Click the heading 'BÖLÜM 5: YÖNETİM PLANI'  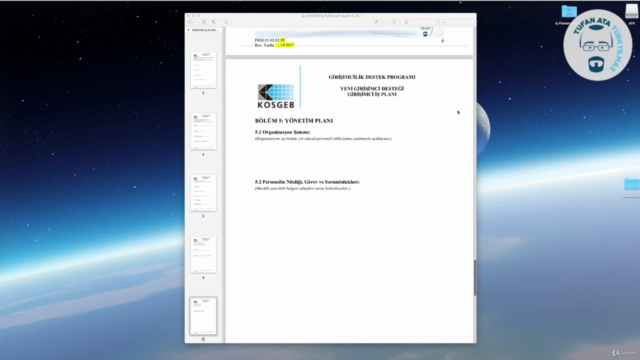[294, 121]
